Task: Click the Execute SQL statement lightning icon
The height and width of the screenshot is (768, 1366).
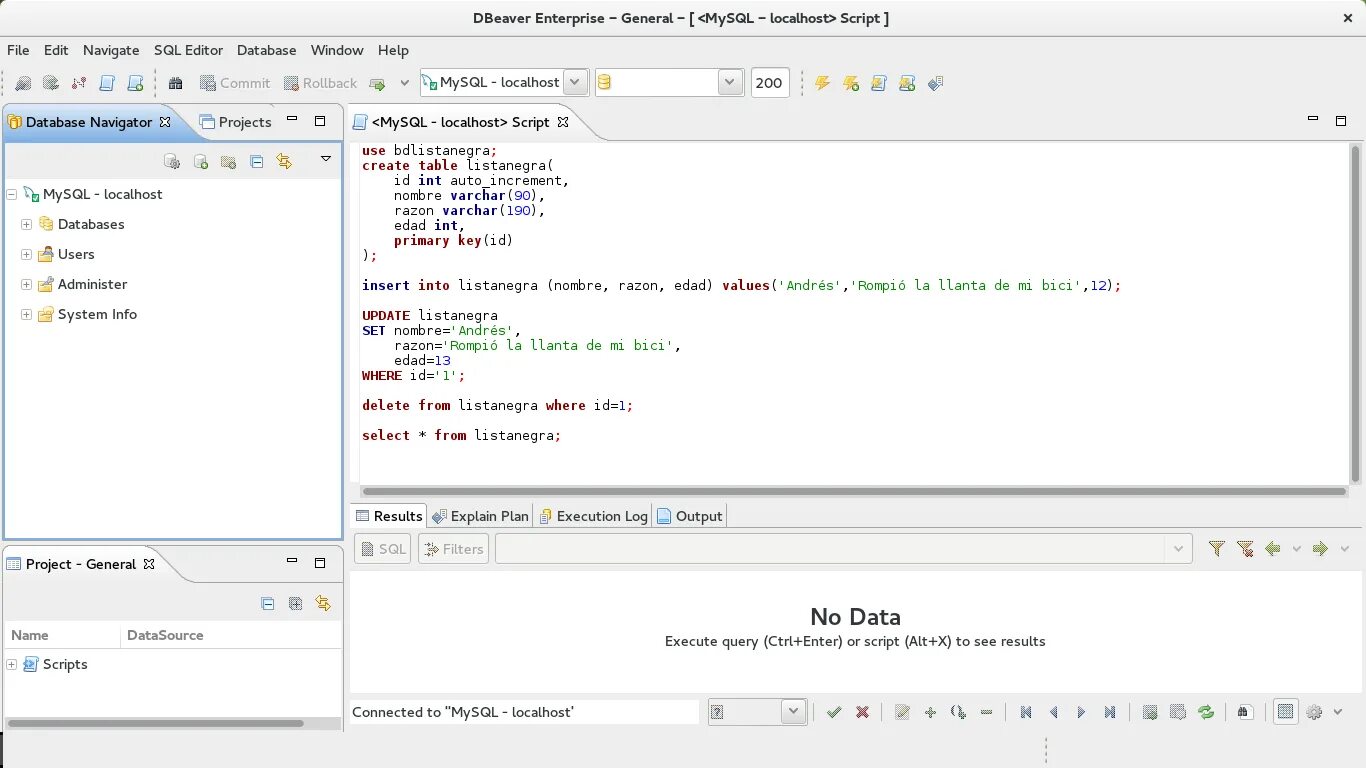Action: (822, 83)
